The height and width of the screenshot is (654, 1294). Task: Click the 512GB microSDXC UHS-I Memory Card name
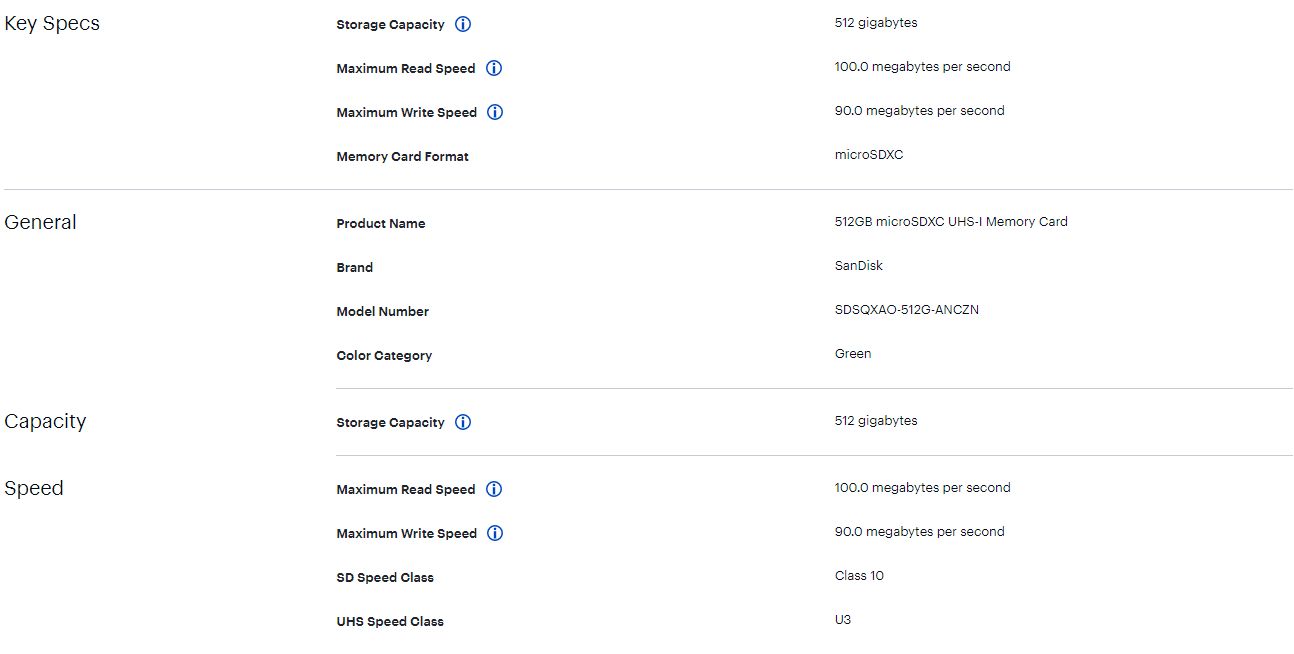point(950,222)
